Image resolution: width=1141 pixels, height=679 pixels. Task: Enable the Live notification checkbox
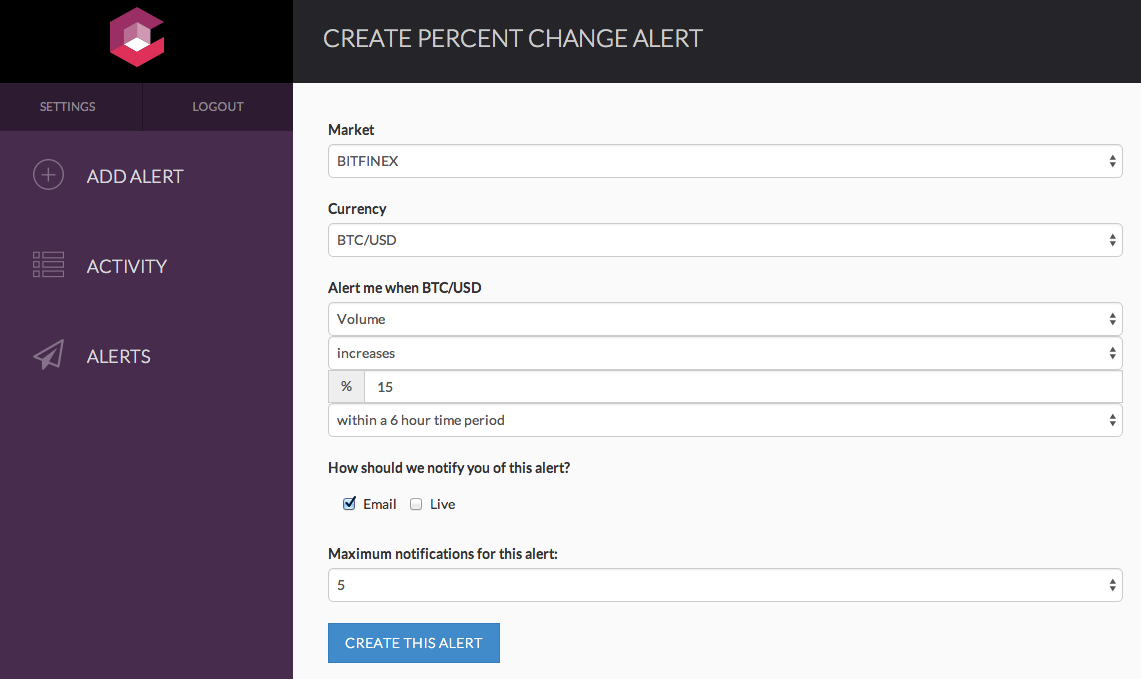416,504
